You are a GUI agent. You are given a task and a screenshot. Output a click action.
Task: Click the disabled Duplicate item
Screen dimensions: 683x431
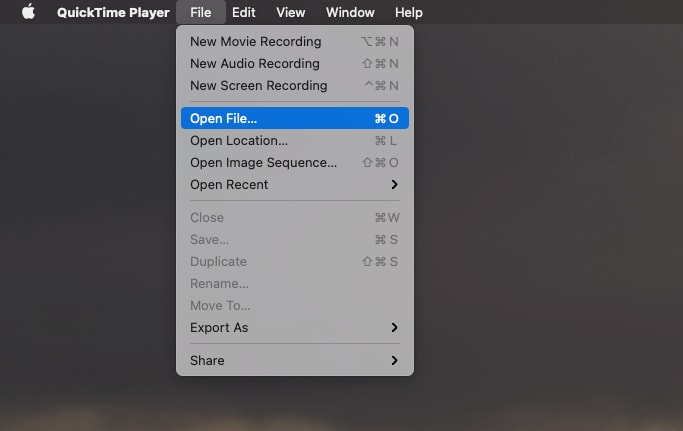click(x=295, y=261)
